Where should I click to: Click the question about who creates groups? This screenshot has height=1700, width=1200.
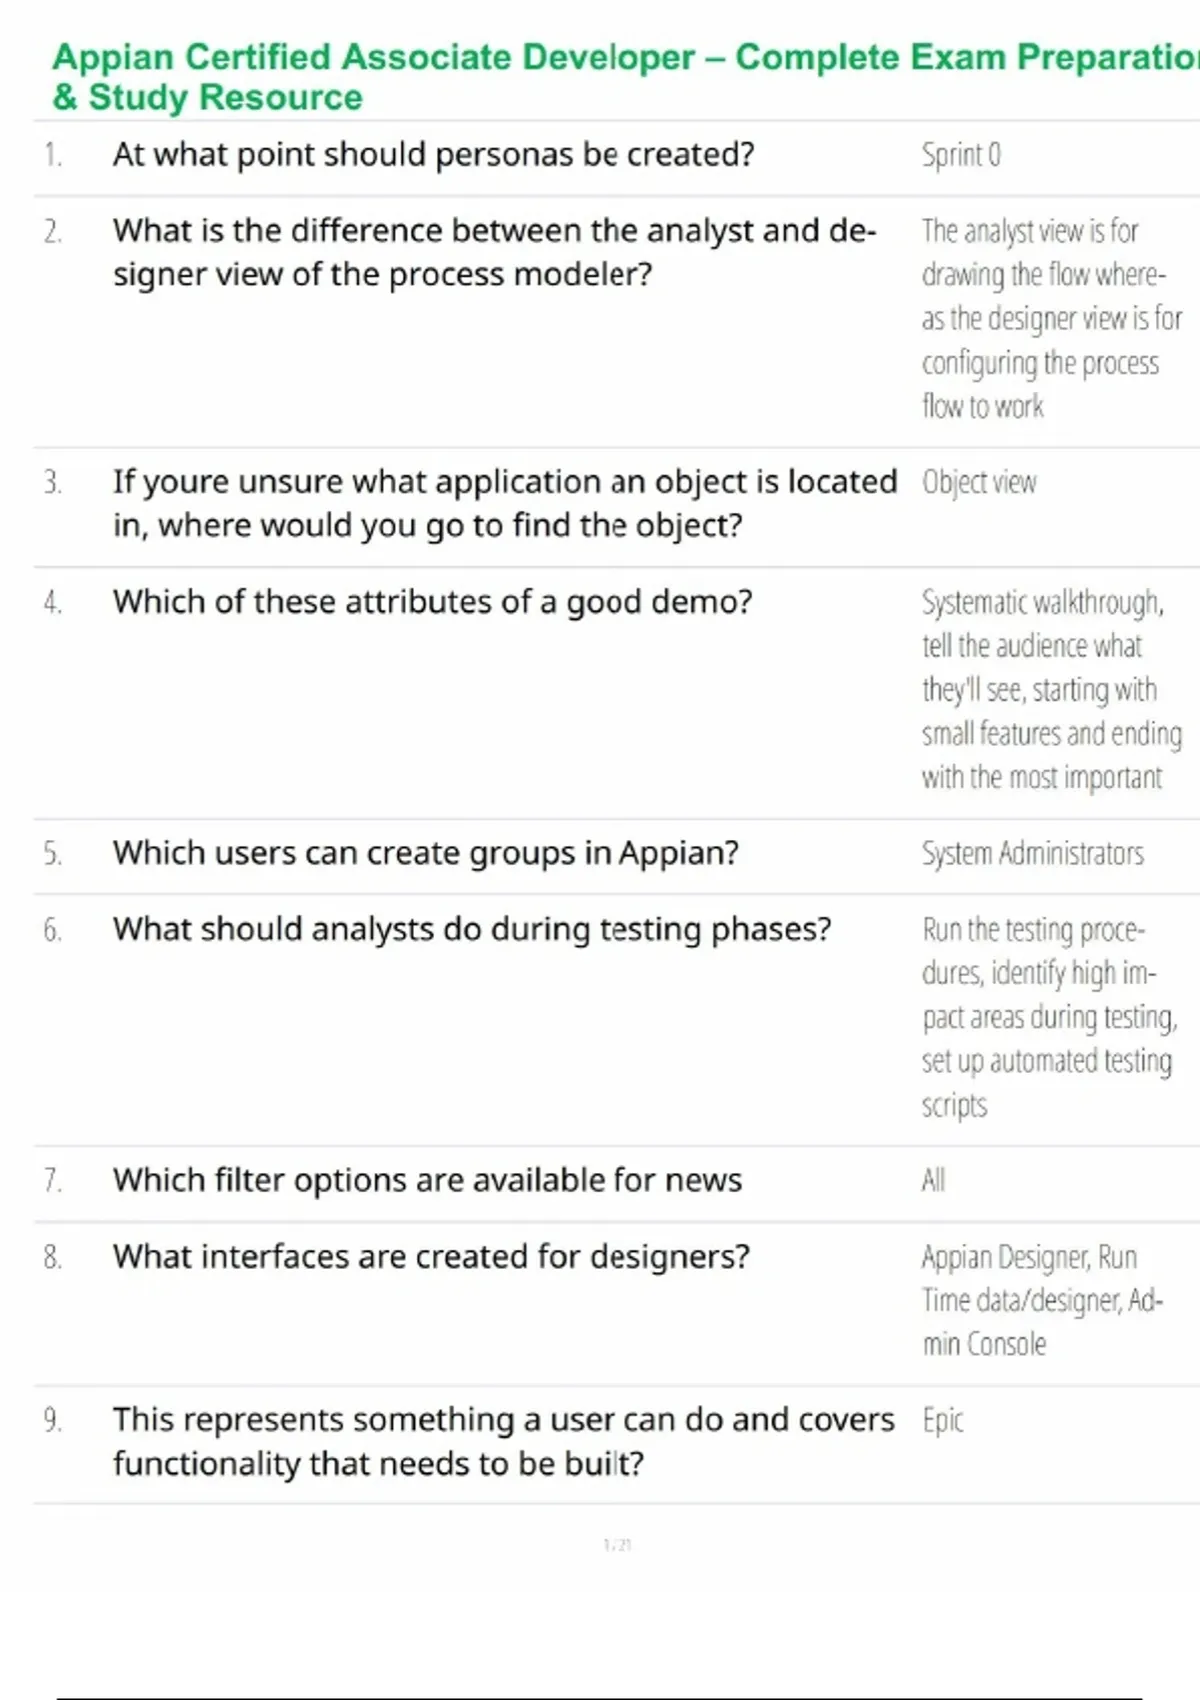(x=425, y=853)
